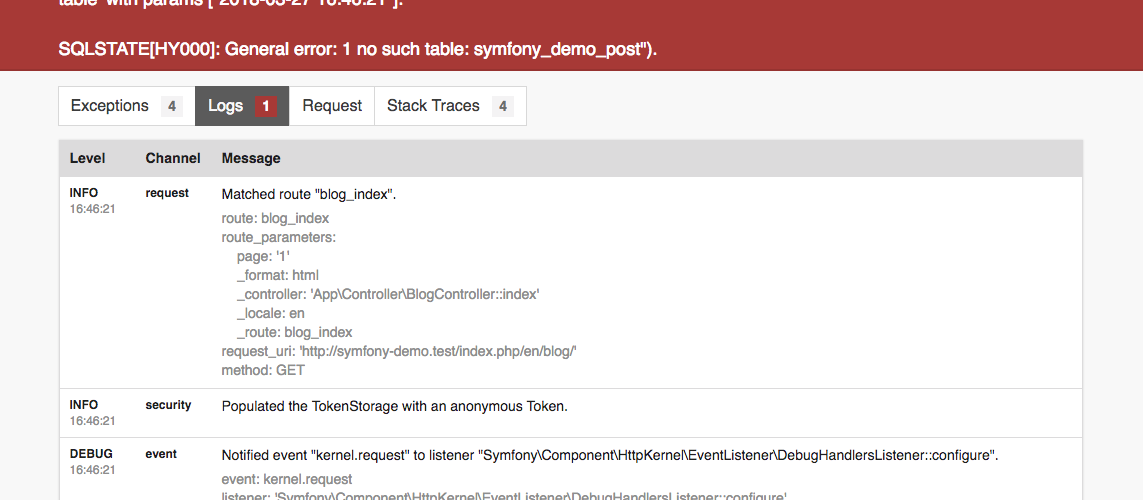1143x500 pixels.
Task: Select 'Matched route "blog_index".' message text
Action: pos(309,195)
